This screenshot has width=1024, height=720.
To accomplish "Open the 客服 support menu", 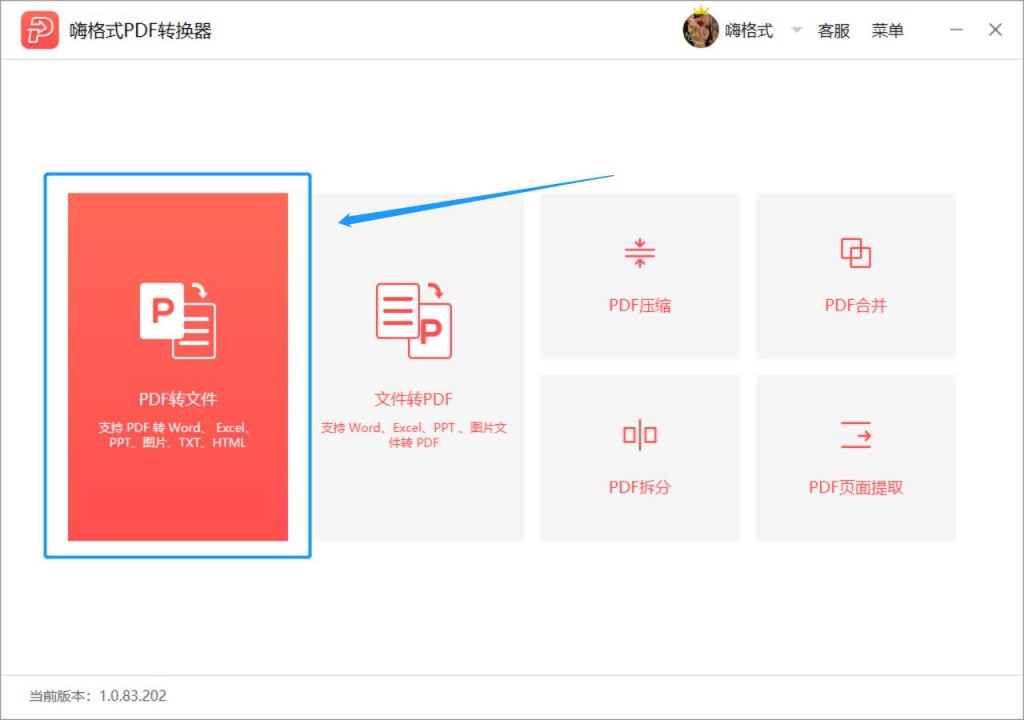I will pyautogui.click(x=833, y=31).
